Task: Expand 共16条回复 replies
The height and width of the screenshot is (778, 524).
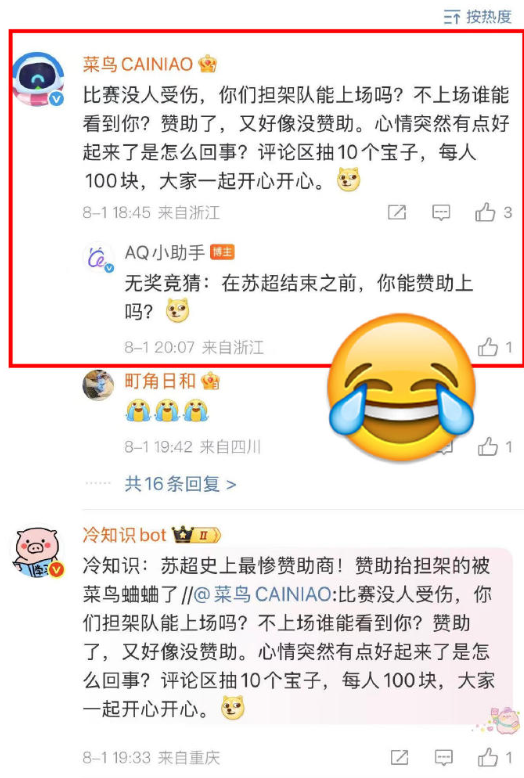Action: pyautogui.click(x=180, y=483)
